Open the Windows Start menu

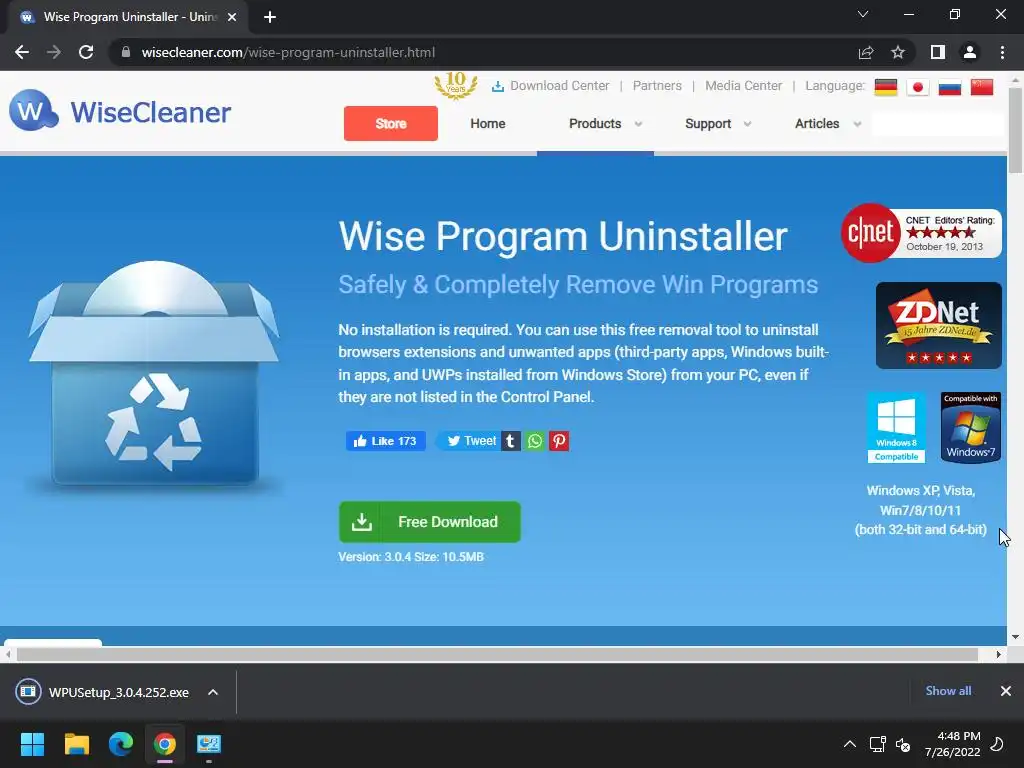click(x=32, y=744)
